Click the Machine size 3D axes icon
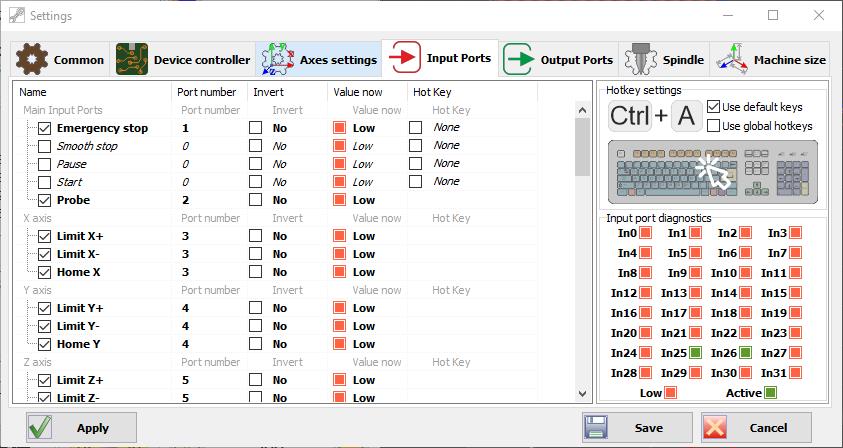 [732, 59]
